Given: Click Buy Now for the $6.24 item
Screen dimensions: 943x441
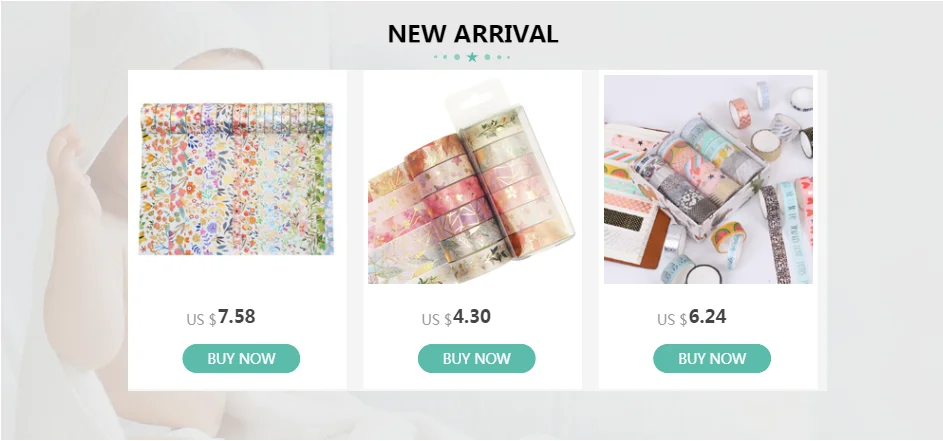Looking at the screenshot, I should click(x=712, y=359).
